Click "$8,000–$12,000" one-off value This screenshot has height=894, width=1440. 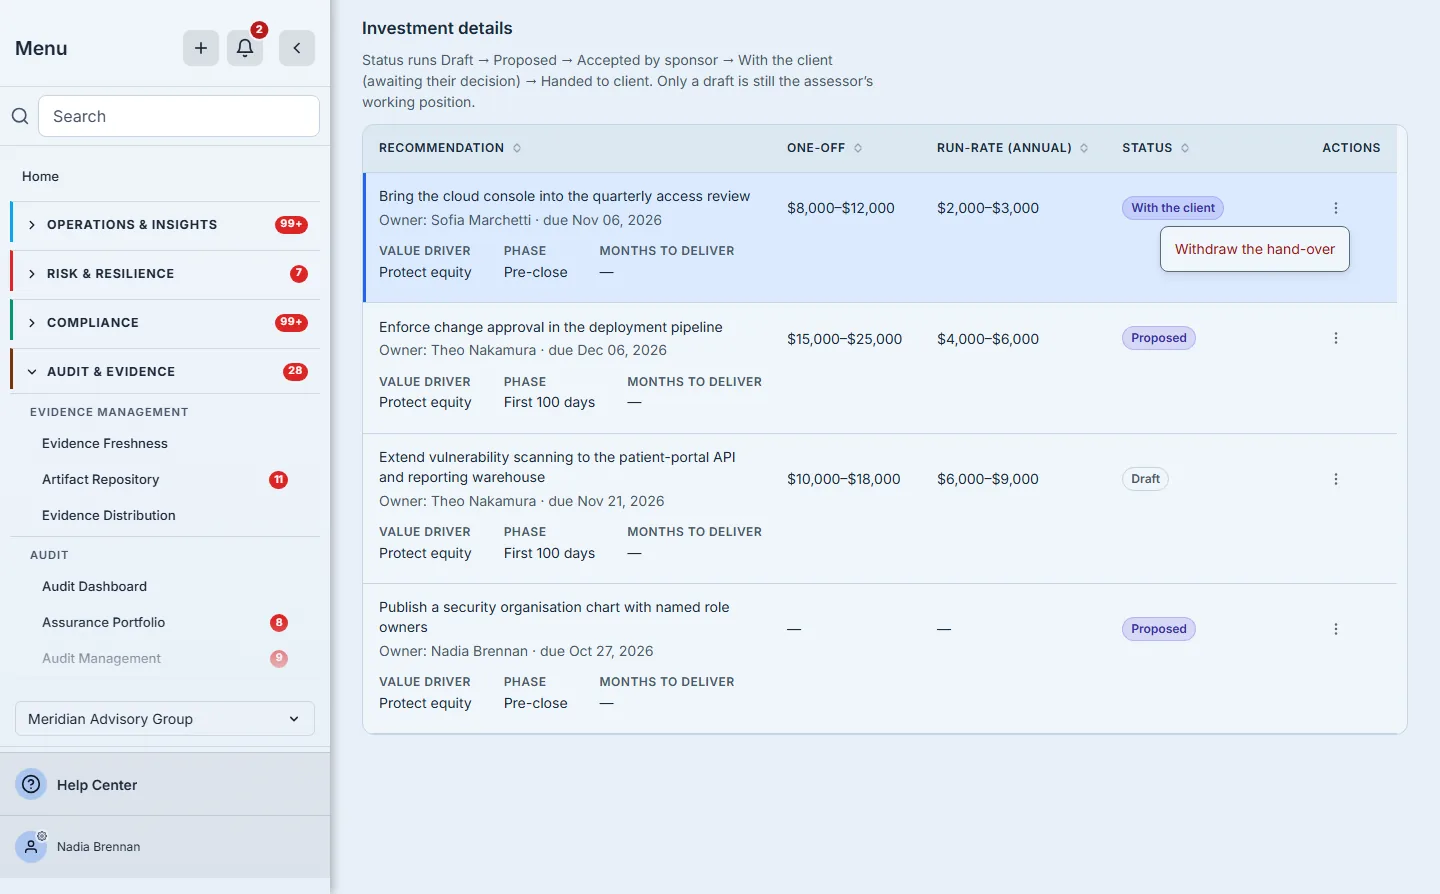coord(841,208)
